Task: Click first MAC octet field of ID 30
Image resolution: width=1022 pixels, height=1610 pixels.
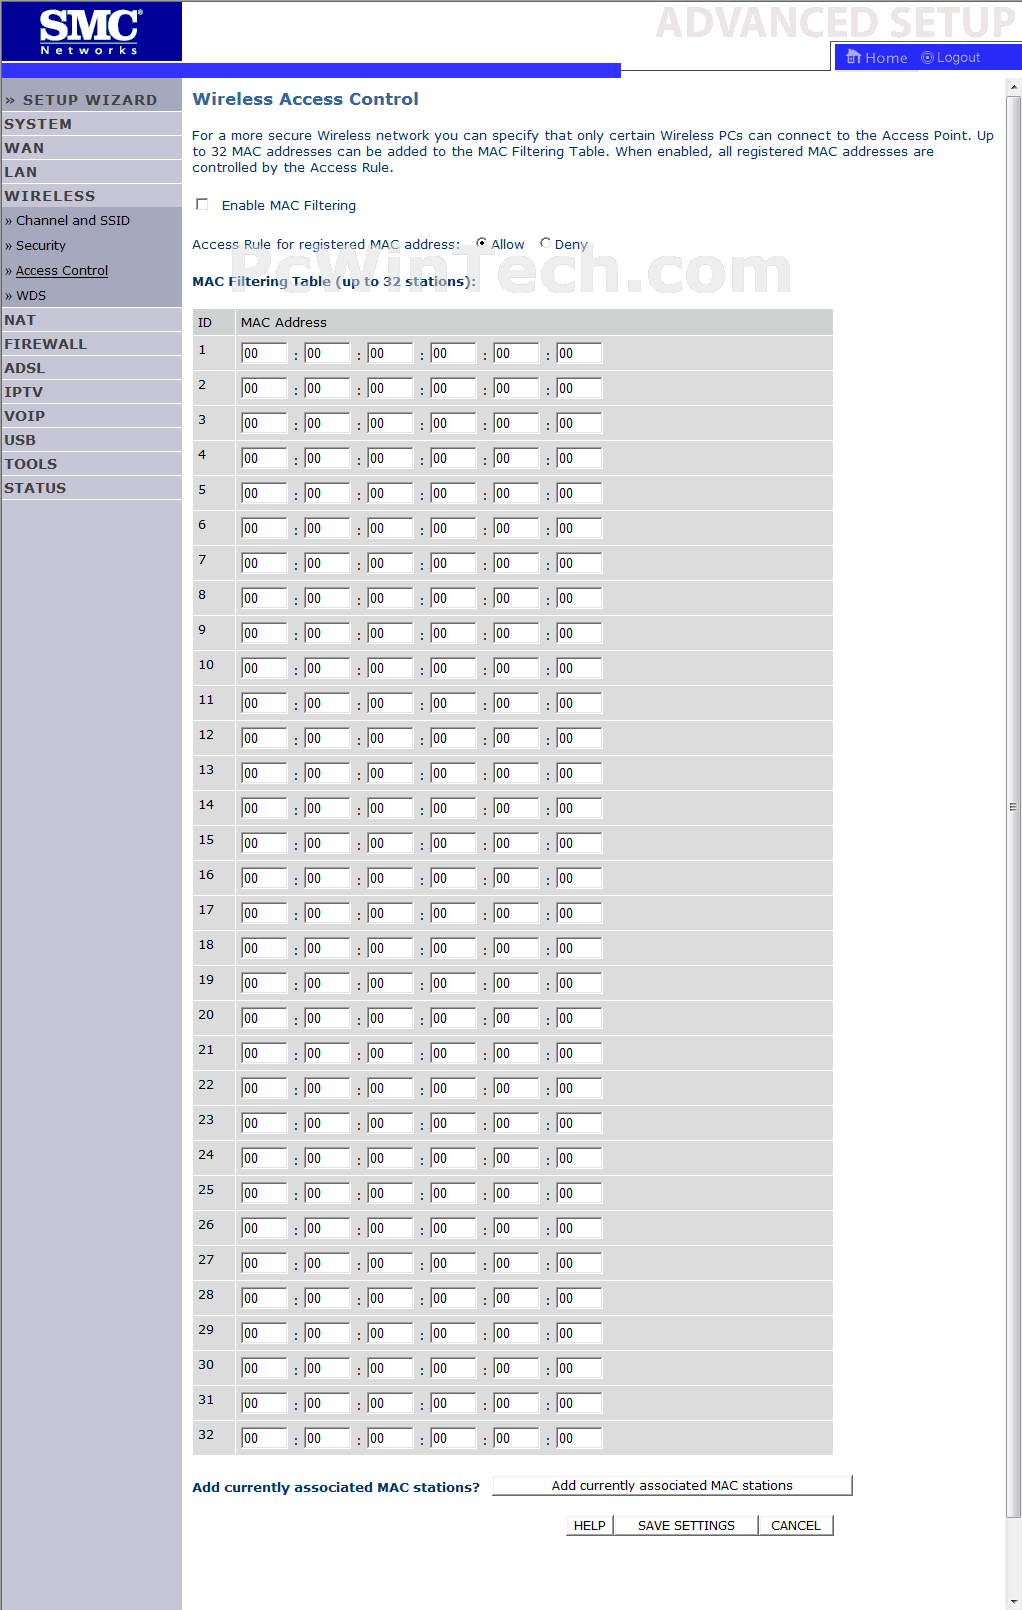Action: 264,1368
